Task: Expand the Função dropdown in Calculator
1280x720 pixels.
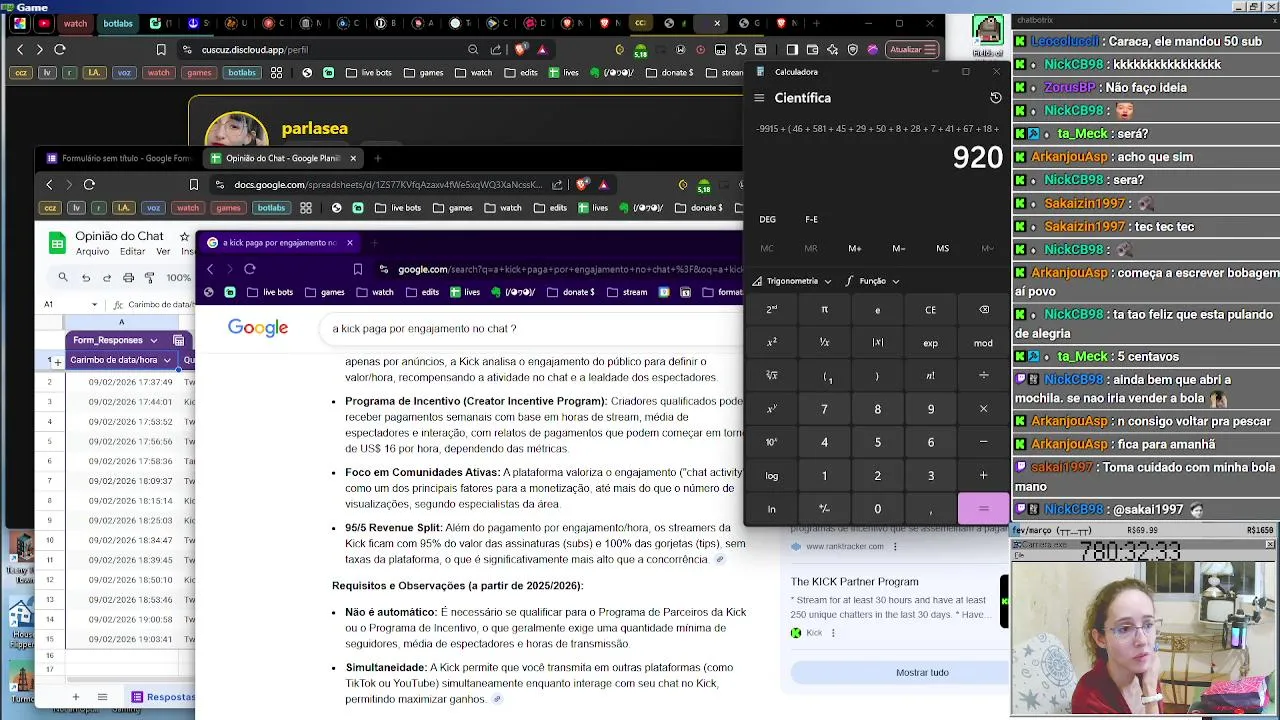Action: click(872, 281)
